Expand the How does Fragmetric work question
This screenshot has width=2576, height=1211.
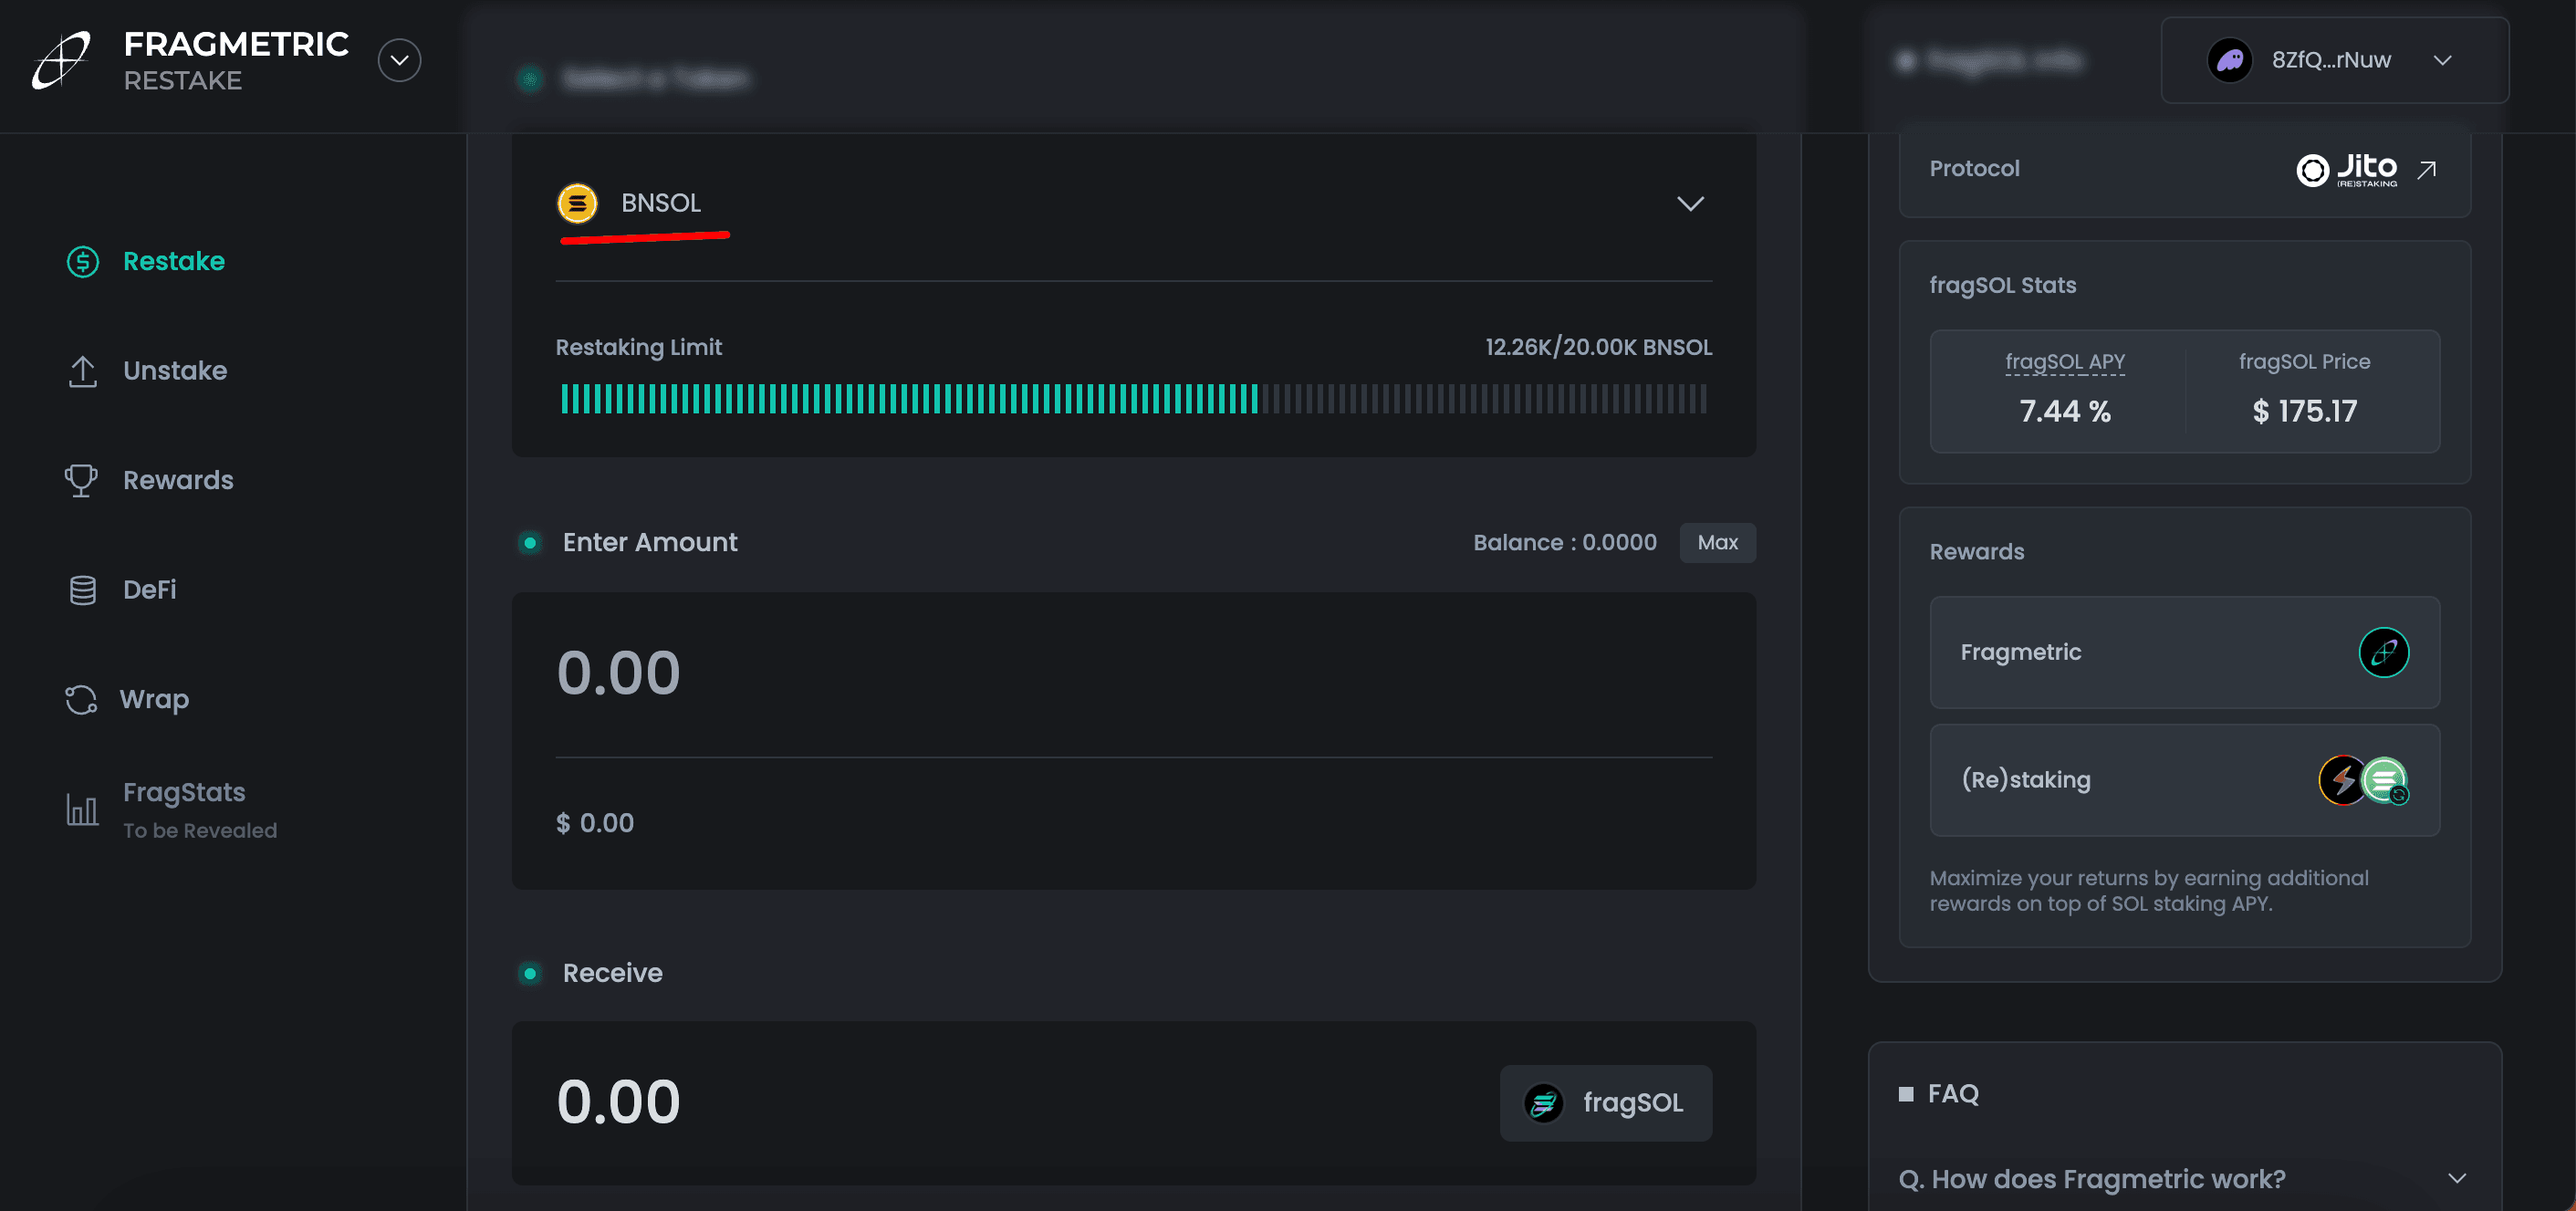(x=2184, y=1179)
